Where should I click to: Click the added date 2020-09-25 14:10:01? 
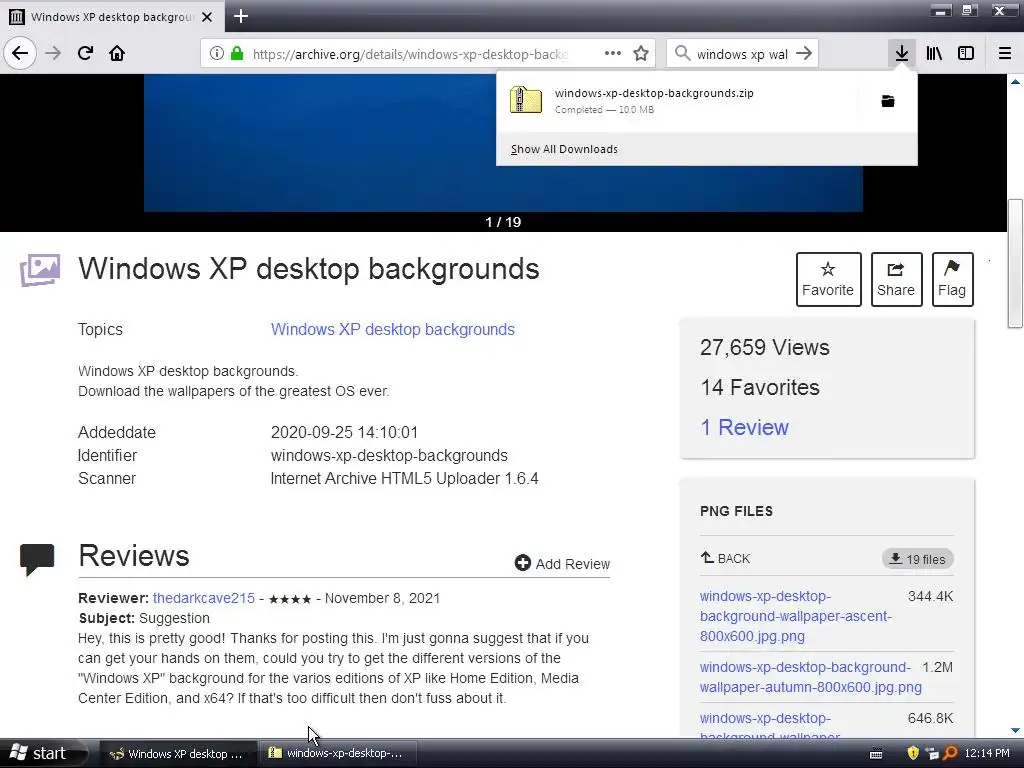[344, 432]
